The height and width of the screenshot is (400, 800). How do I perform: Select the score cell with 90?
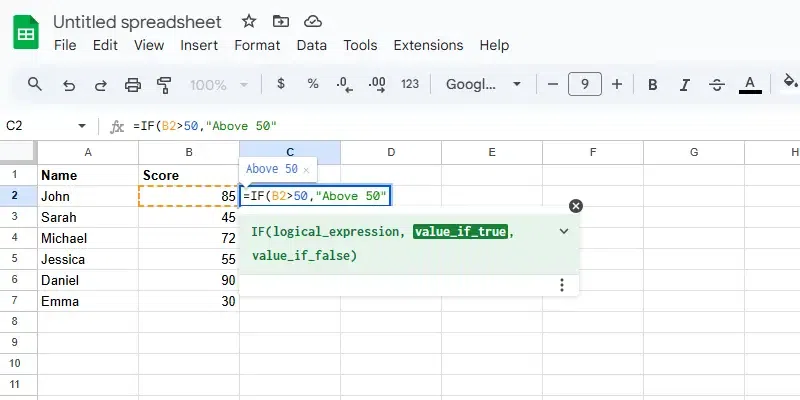coord(189,280)
